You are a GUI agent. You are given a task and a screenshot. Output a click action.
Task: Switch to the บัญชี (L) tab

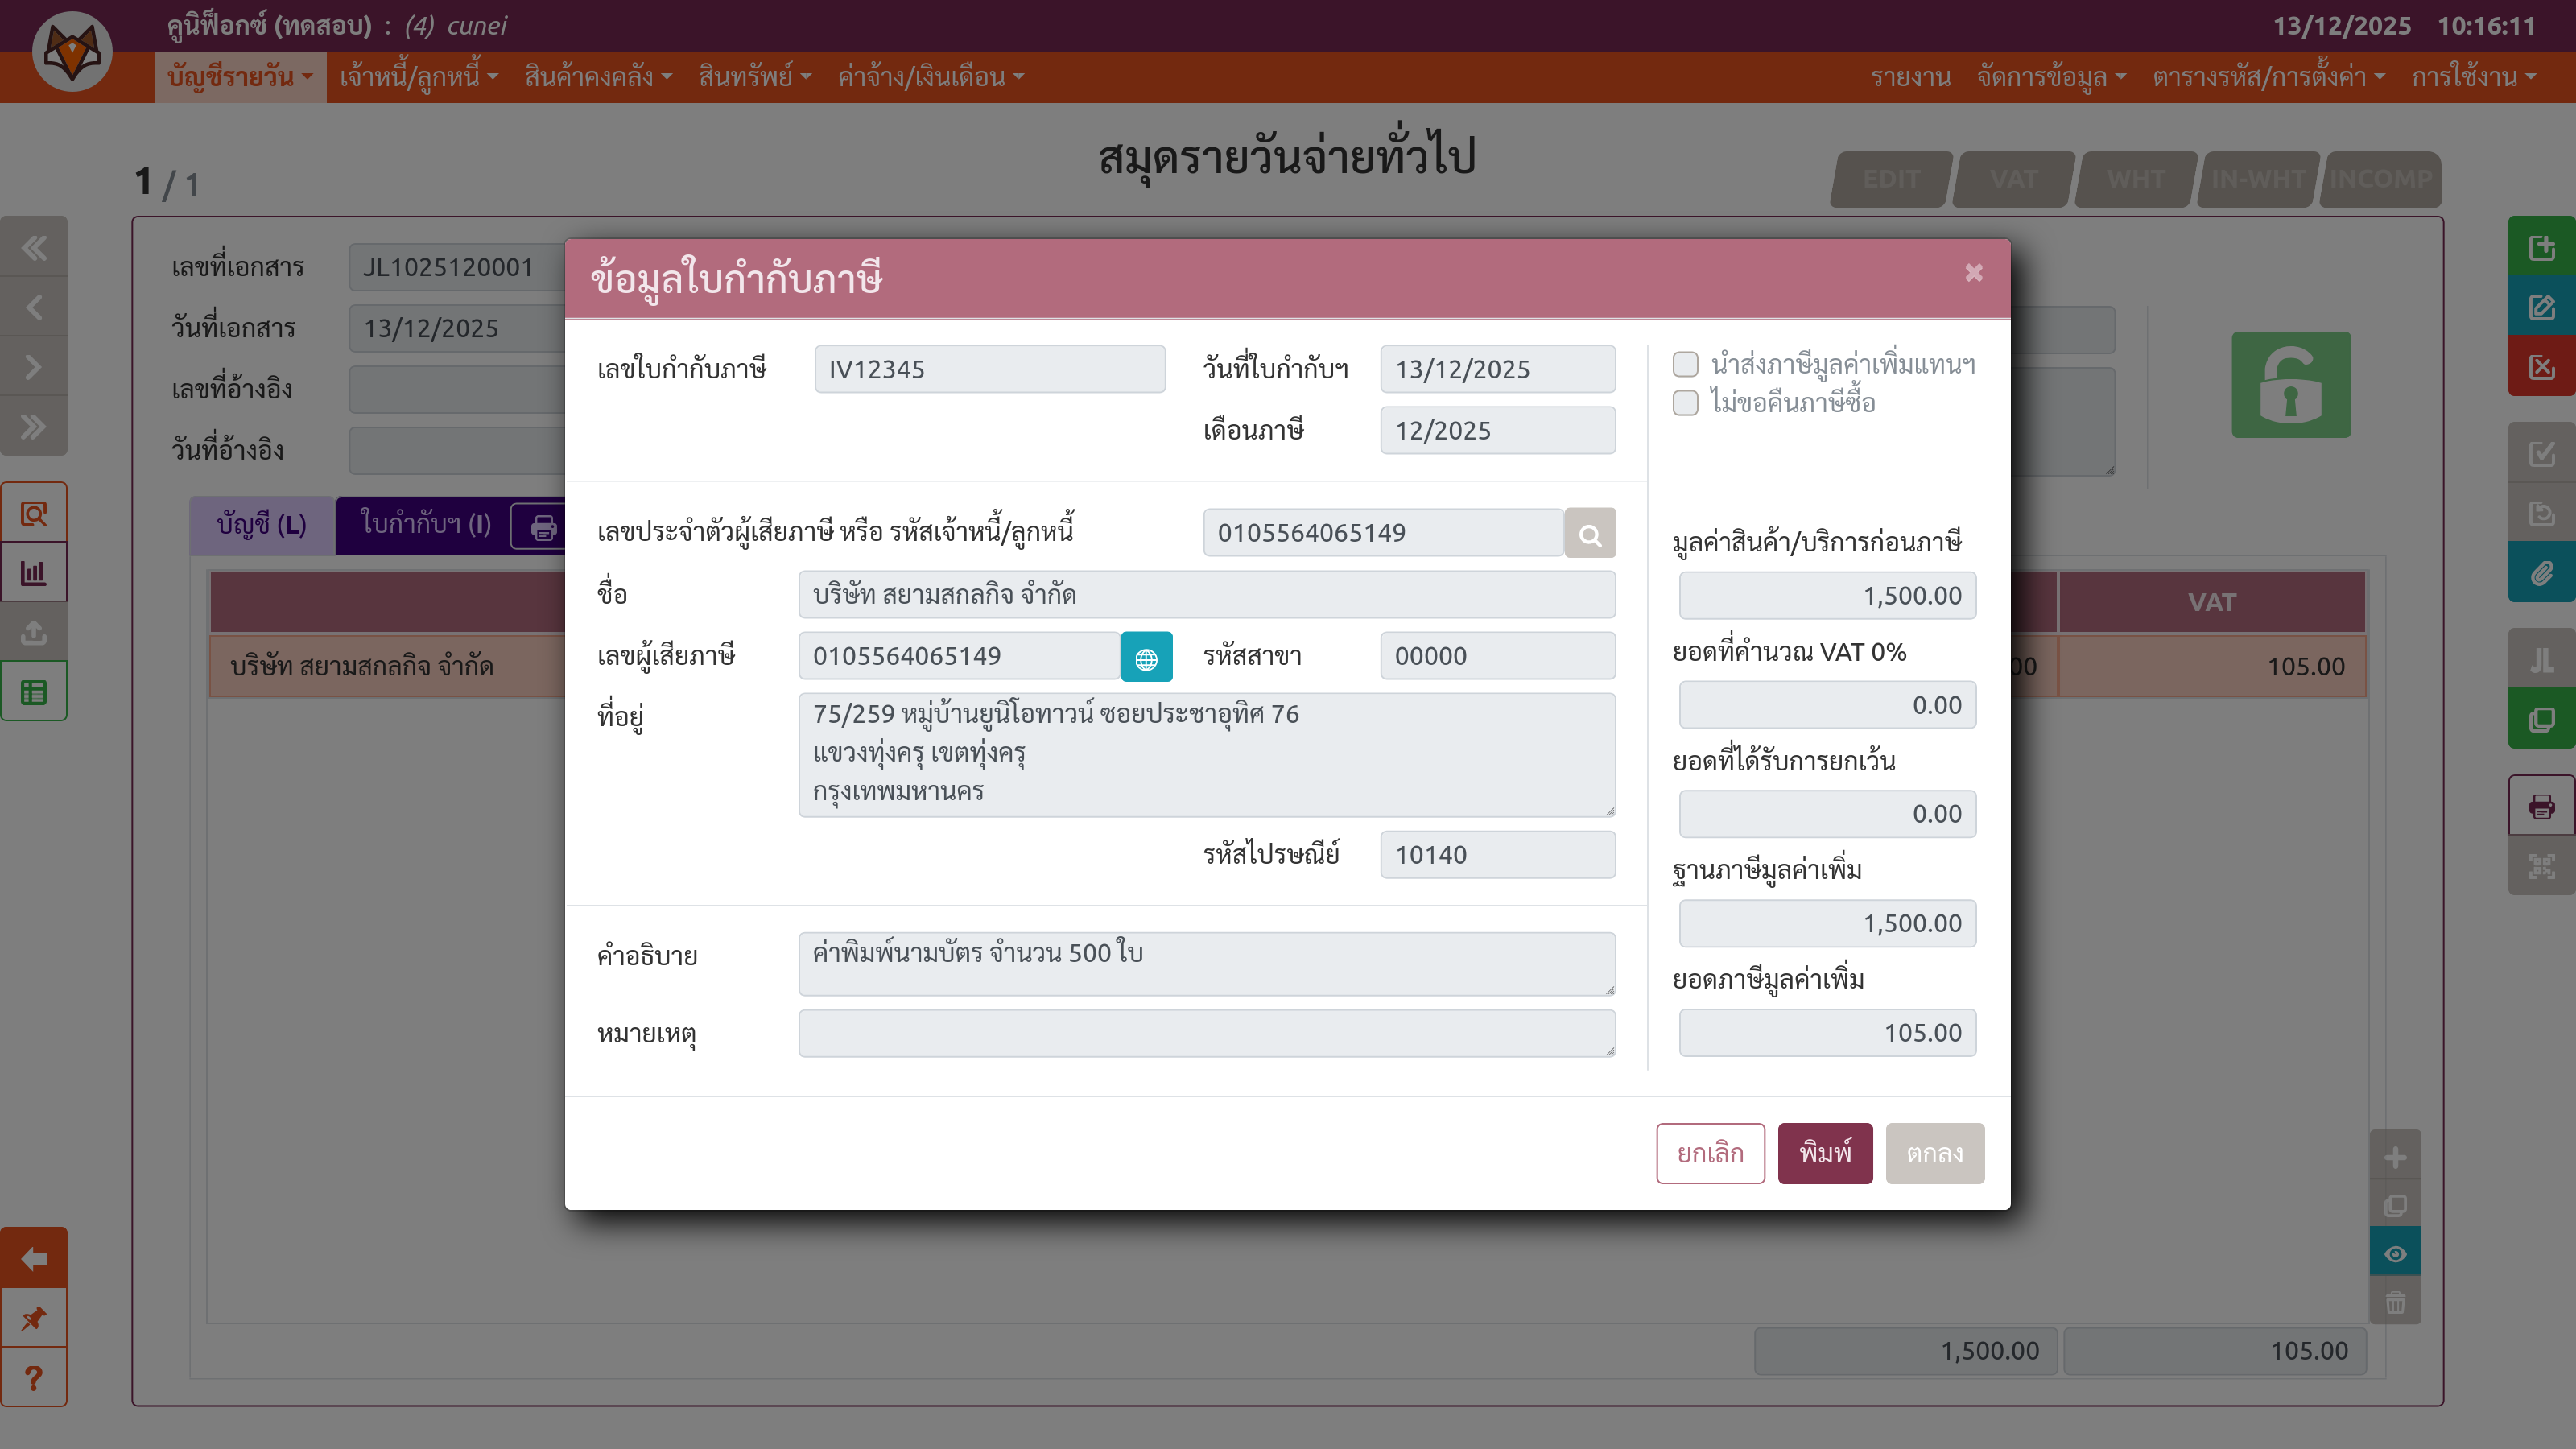coord(262,525)
